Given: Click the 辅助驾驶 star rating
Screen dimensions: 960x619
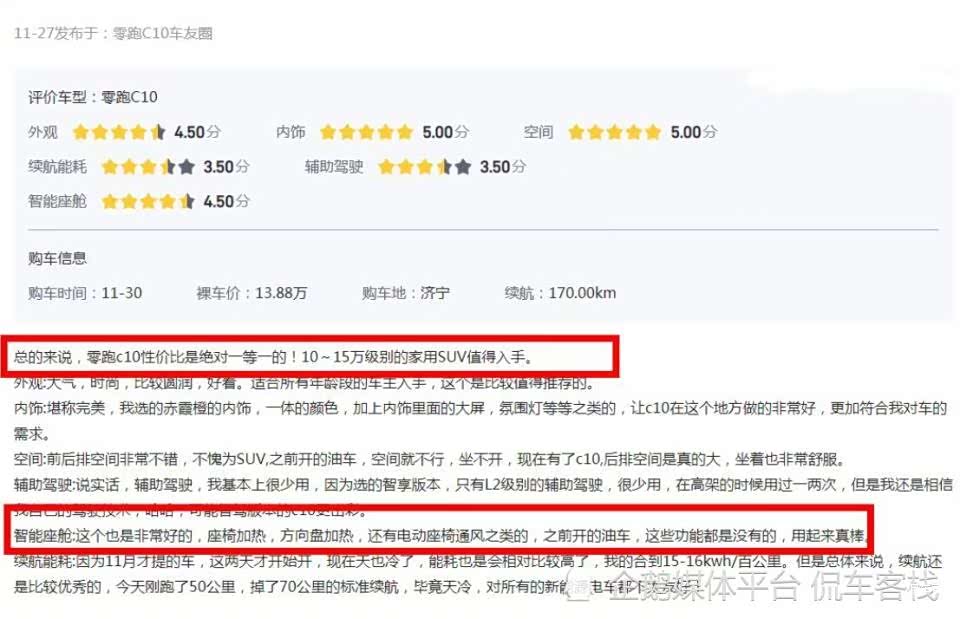Looking at the screenshot, I should [x=425, y=167].
